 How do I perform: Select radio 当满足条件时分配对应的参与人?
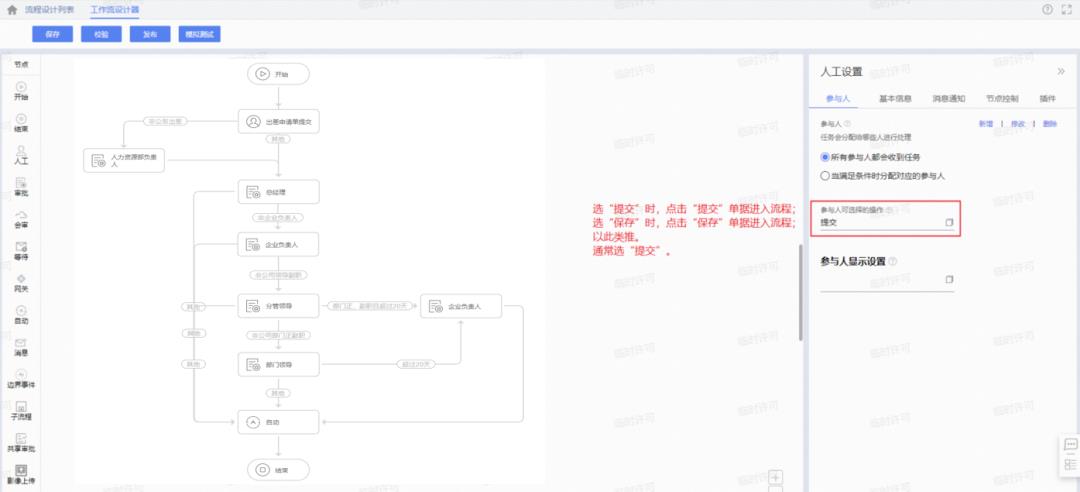coord(825,175)
